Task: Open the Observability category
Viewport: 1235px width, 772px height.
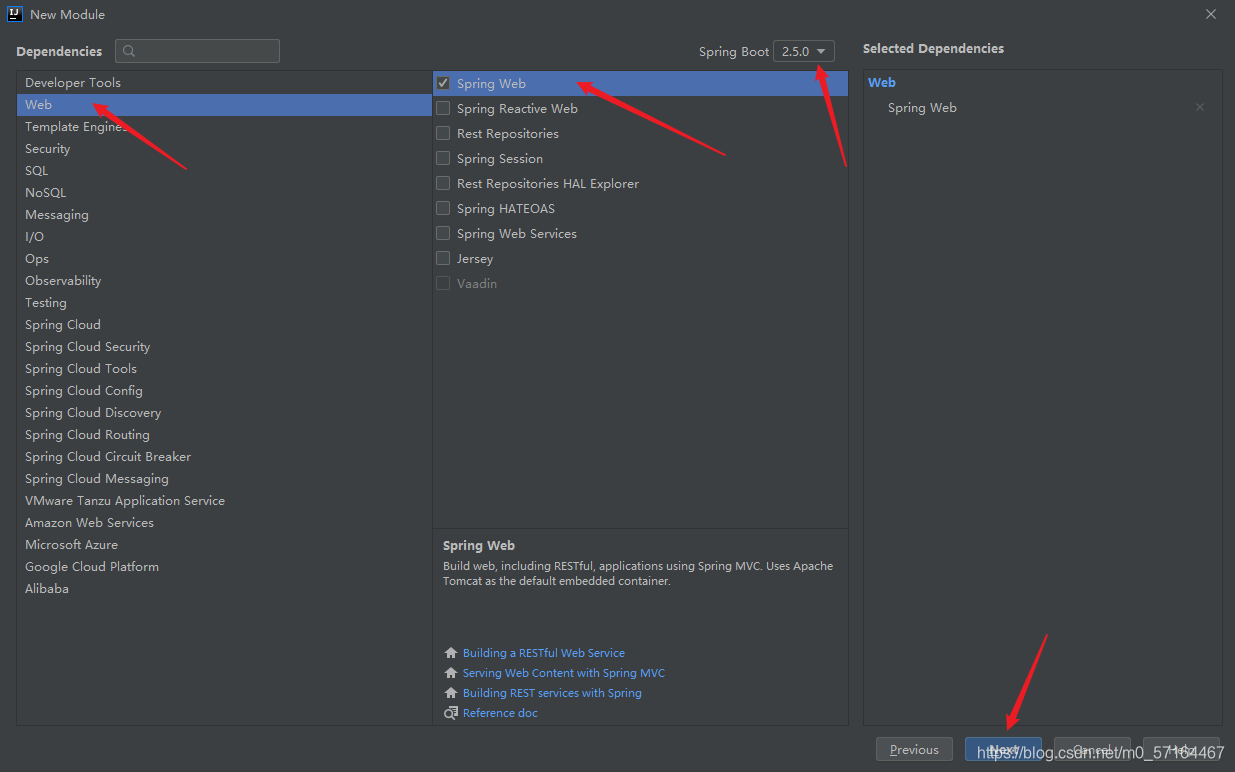Action: tap(224, 280)
